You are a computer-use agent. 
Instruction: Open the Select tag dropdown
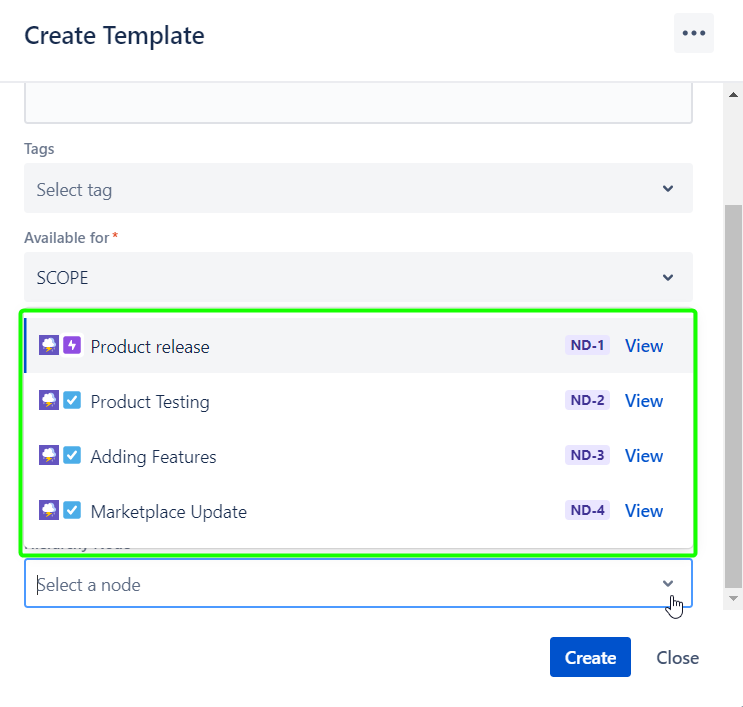(358, 189)
